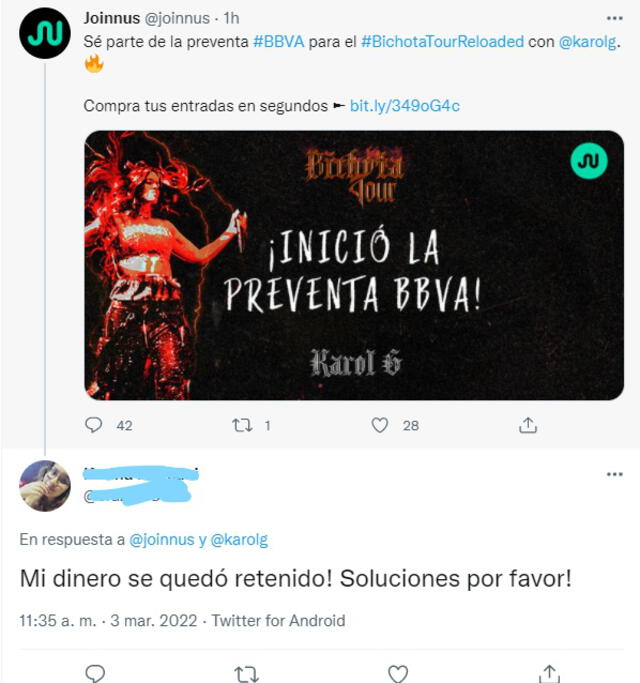The width and height of the screenshot is (640, 683).
Task: Open the replying user's profile photo
Action: (45, 486)
